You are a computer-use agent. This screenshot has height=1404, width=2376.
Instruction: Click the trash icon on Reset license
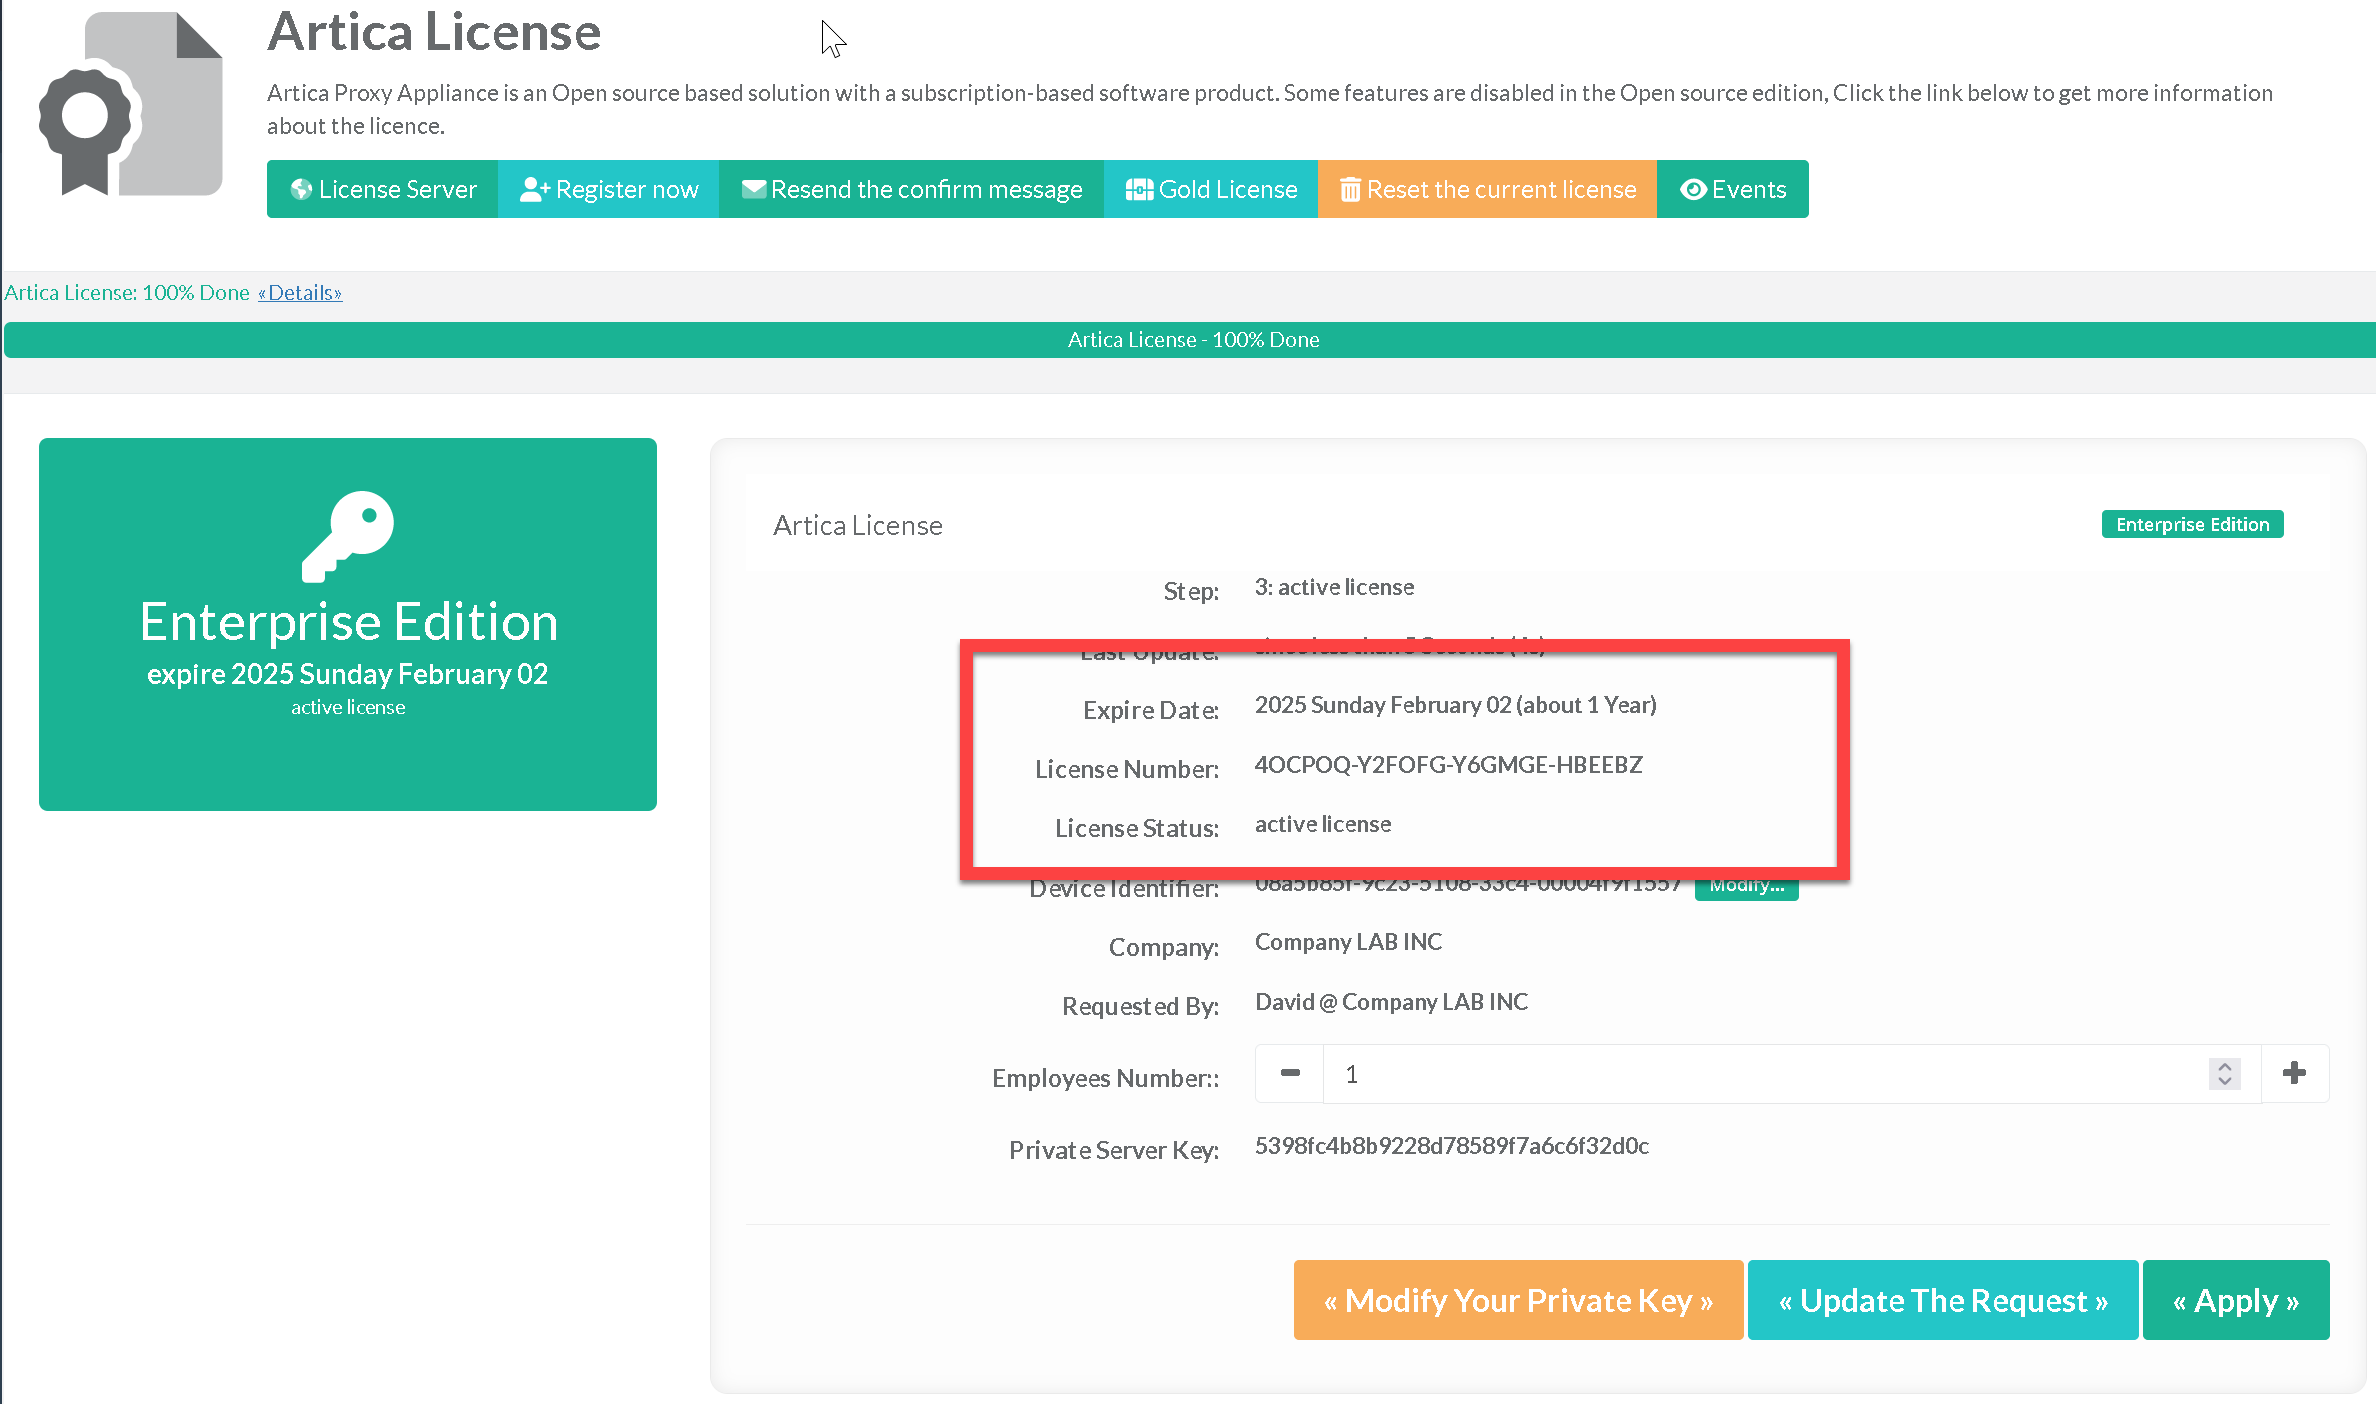(x=1350, y=189)
